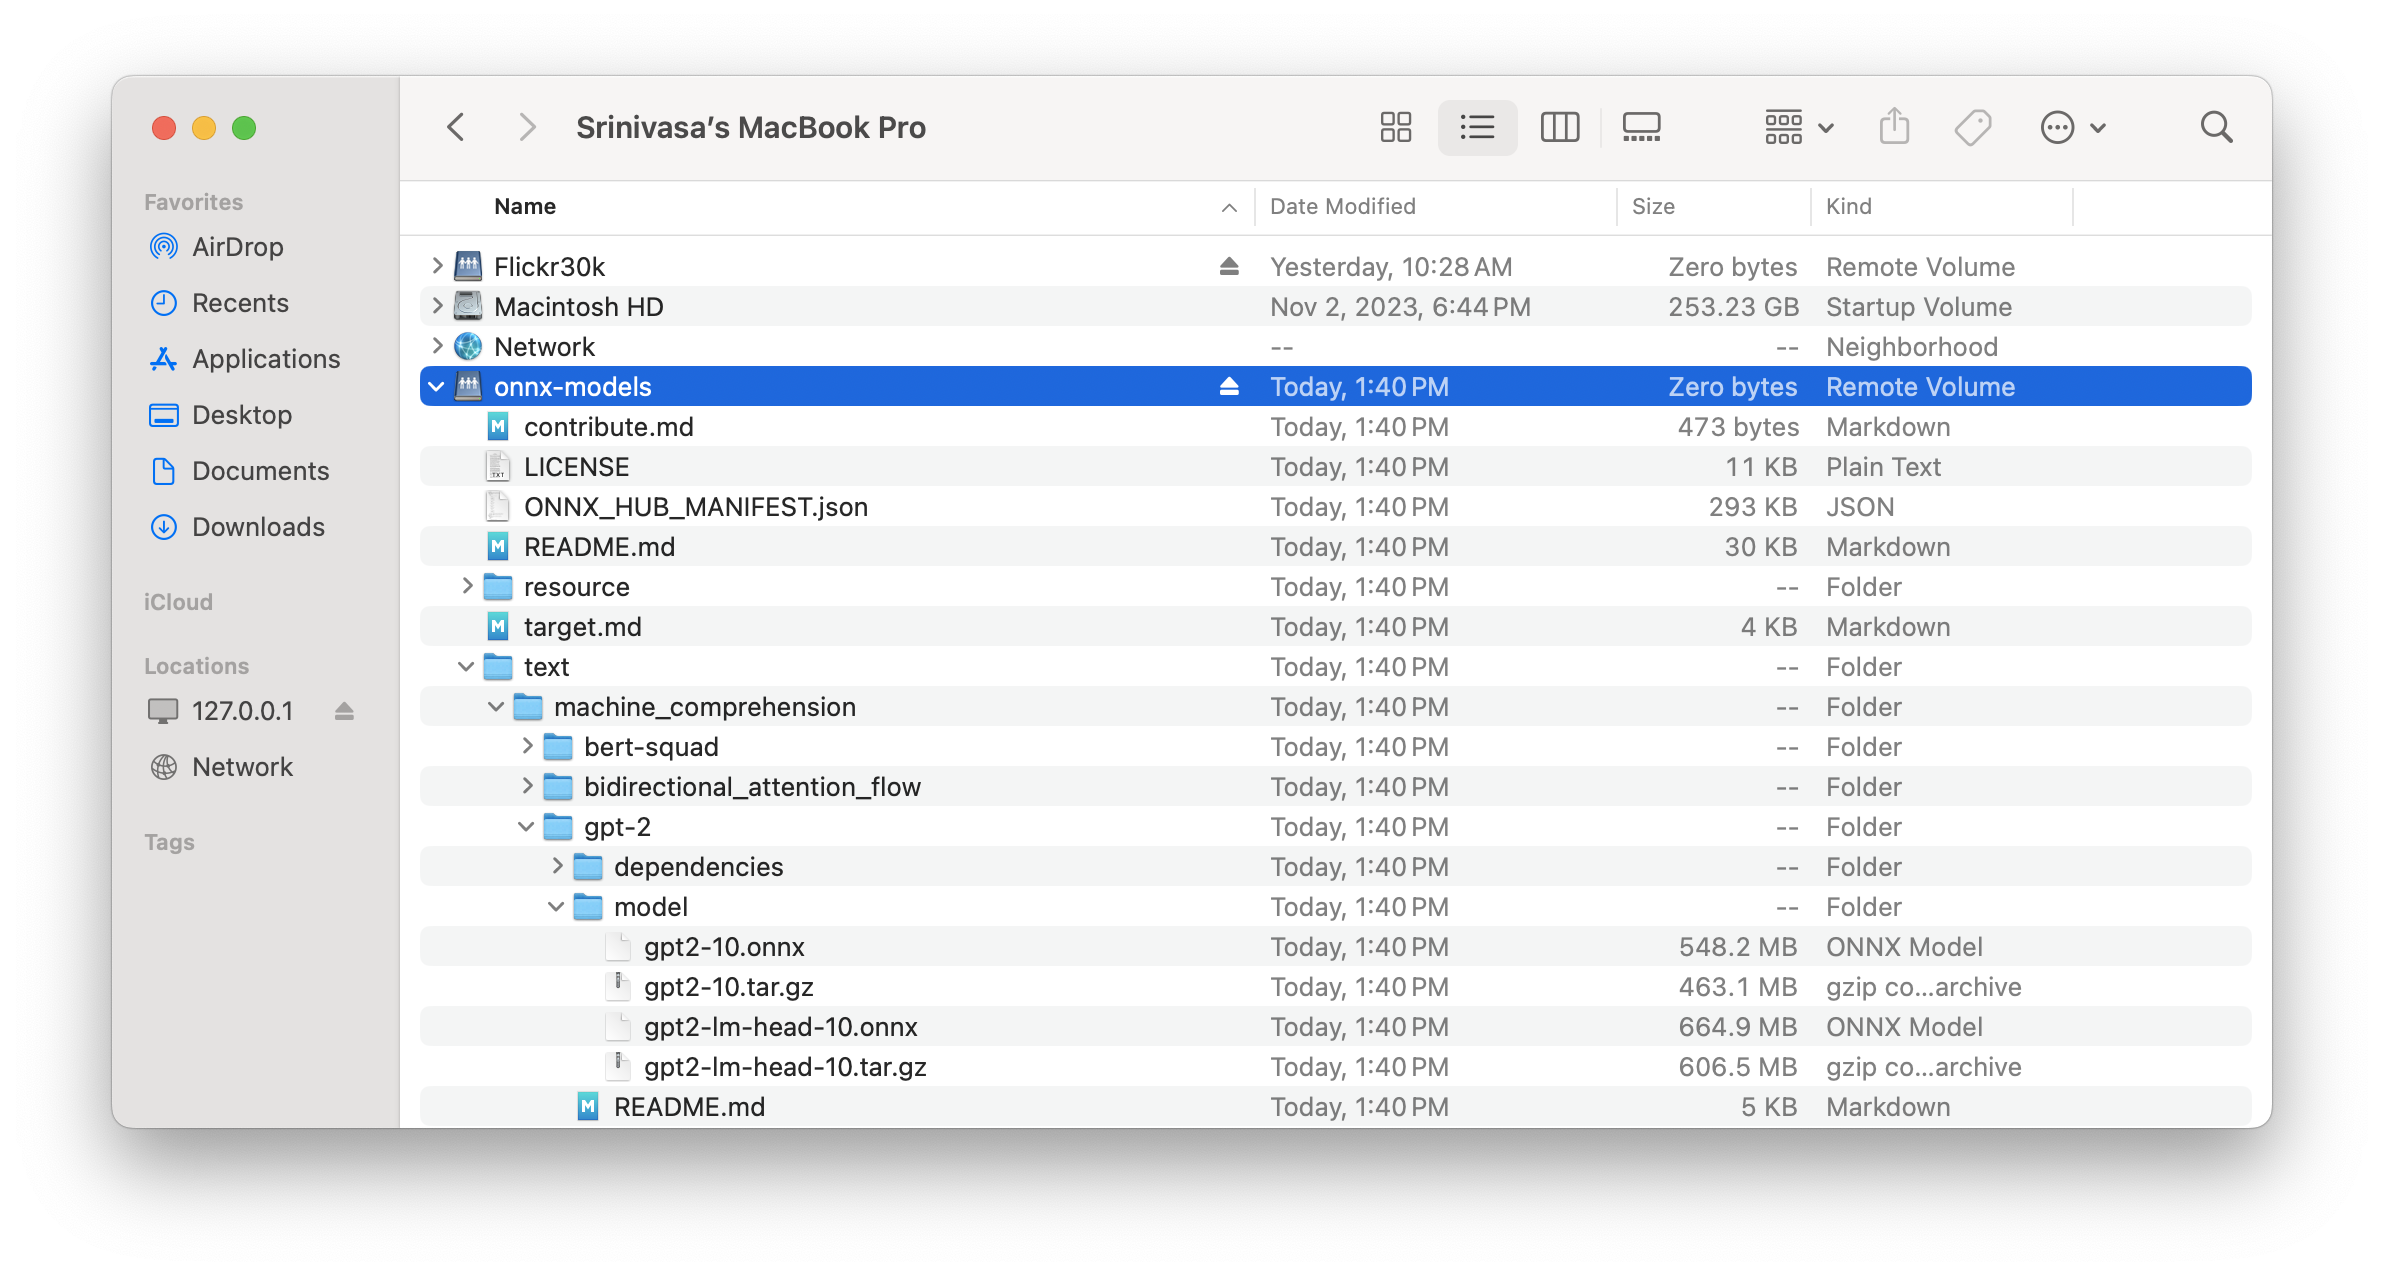2384x1276 pixels.
Task: Switch to gallery view
Action: (x=1641, y=127)
